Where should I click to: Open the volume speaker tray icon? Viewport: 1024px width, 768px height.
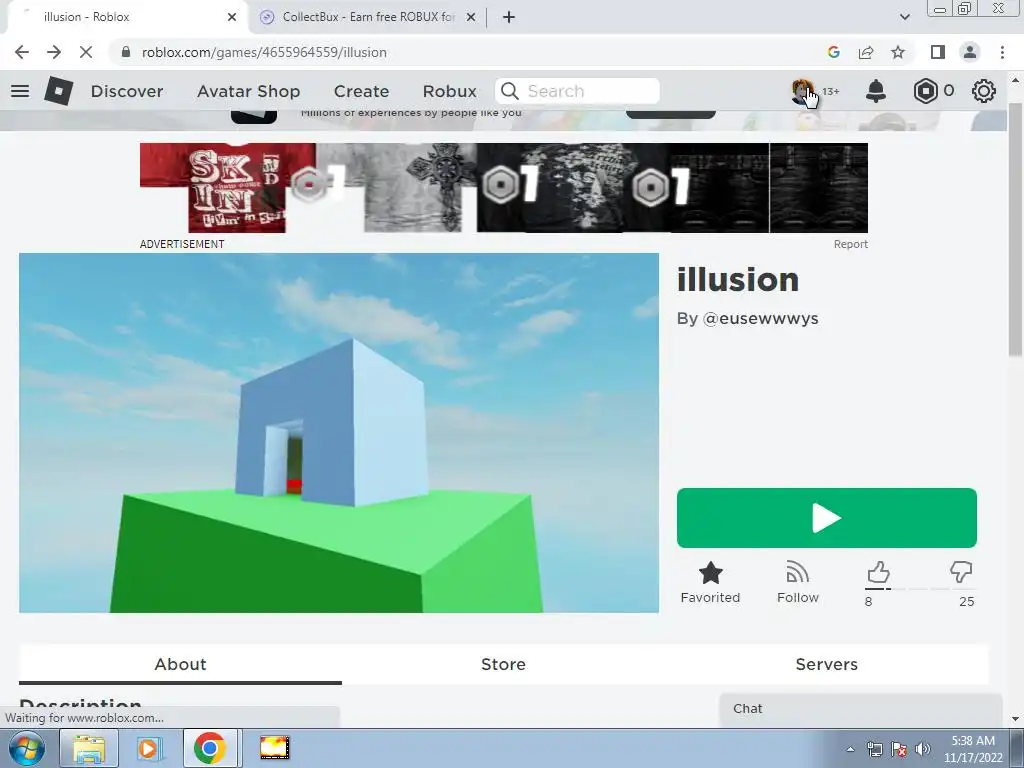coord(923,749)
